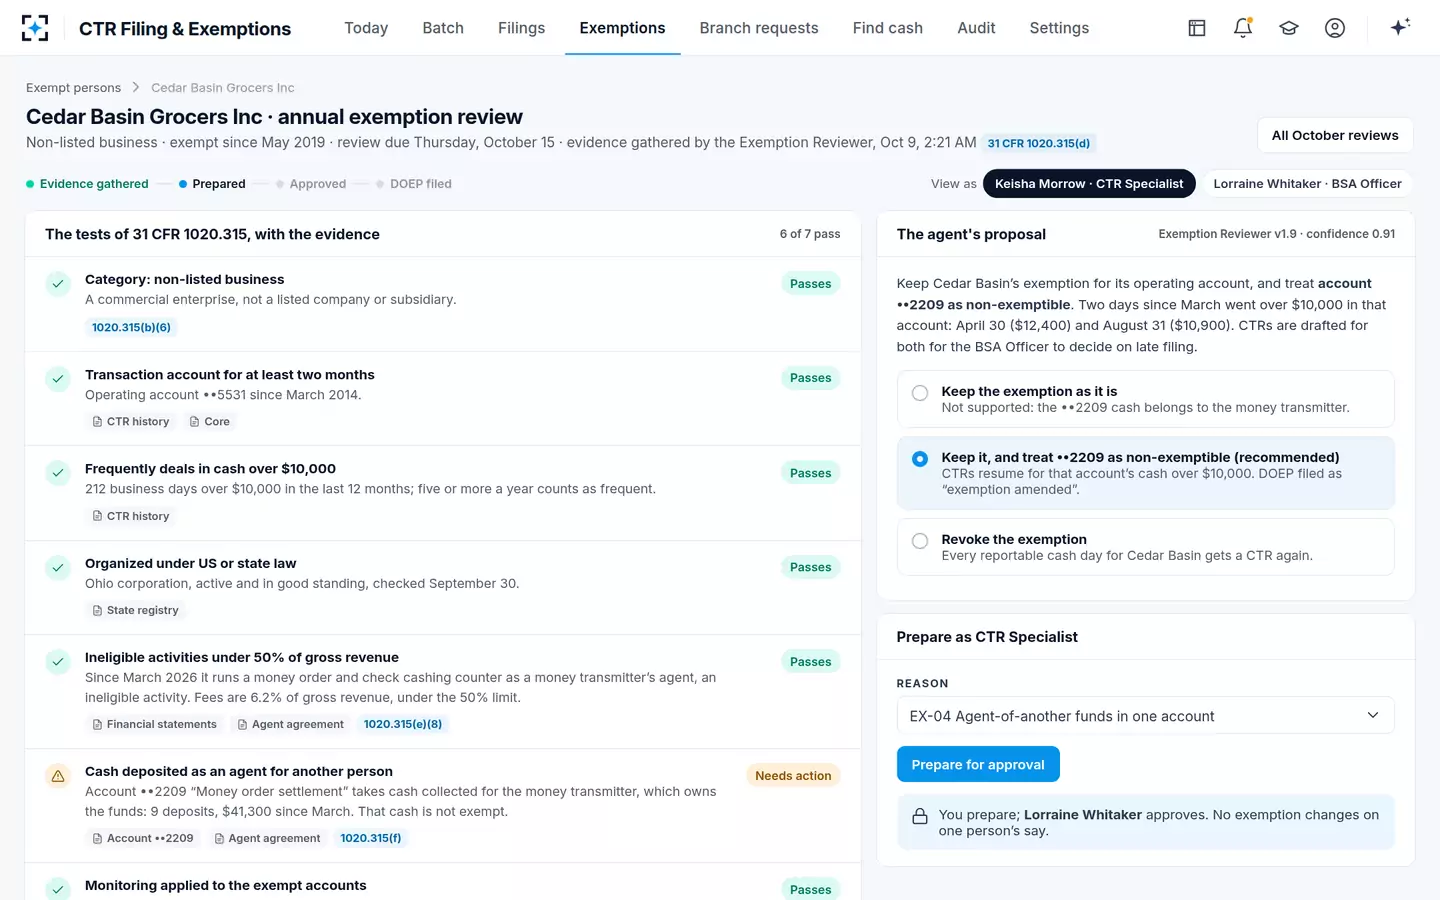
Task: Open the graduation cap training icon
Action: 1289,28
